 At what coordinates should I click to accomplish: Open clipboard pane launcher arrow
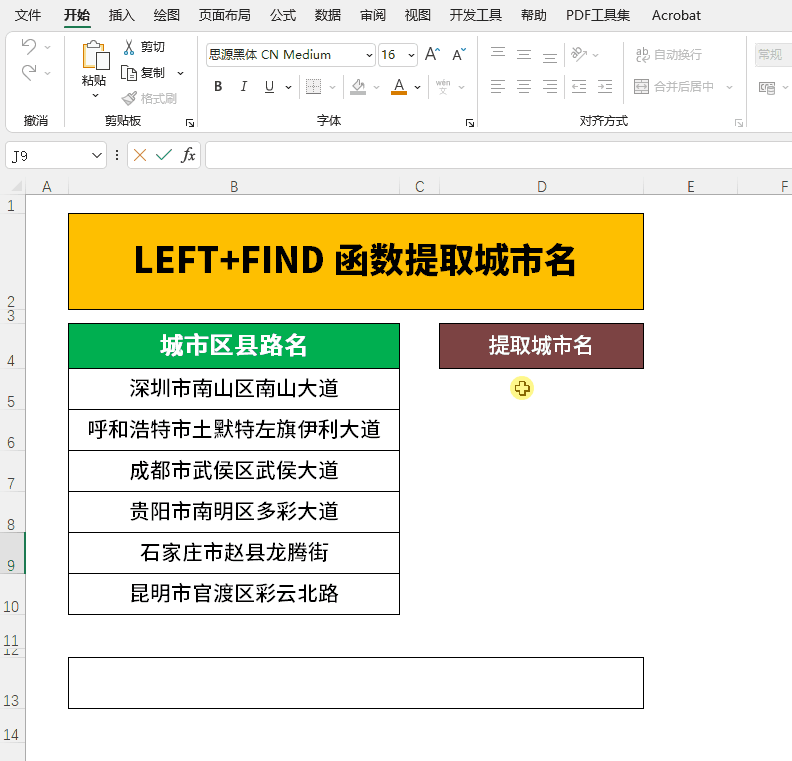[x=190, y=123]
